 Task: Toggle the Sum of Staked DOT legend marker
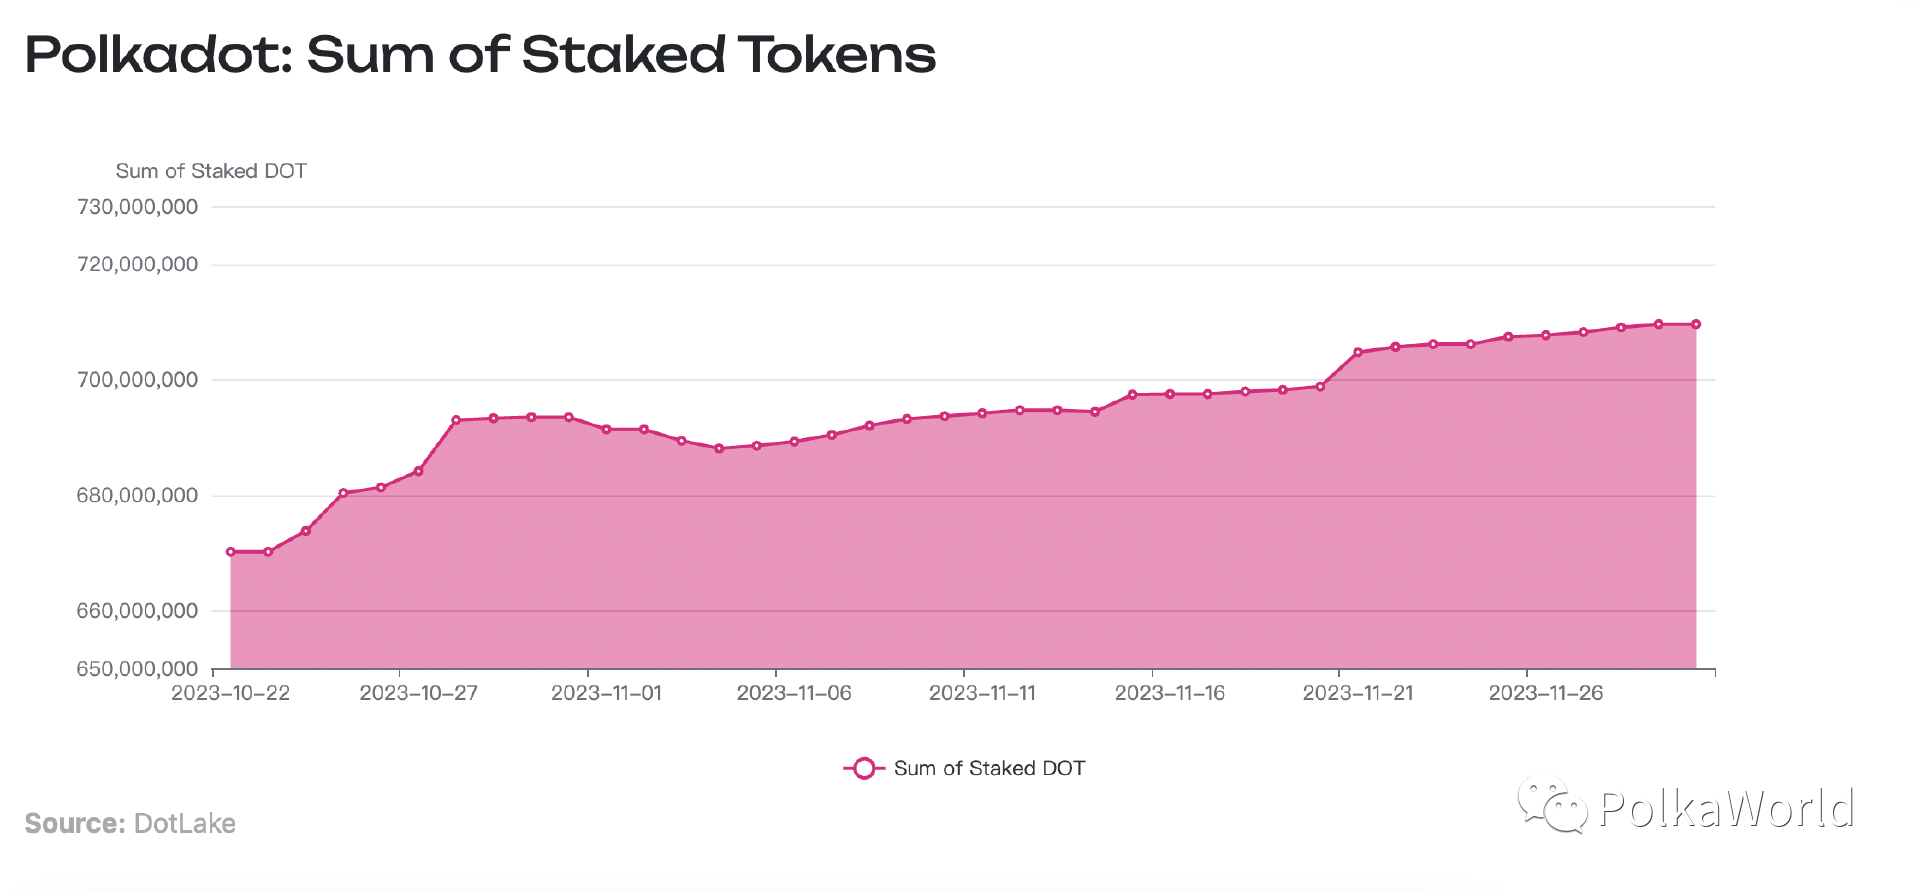pos(864,768)
